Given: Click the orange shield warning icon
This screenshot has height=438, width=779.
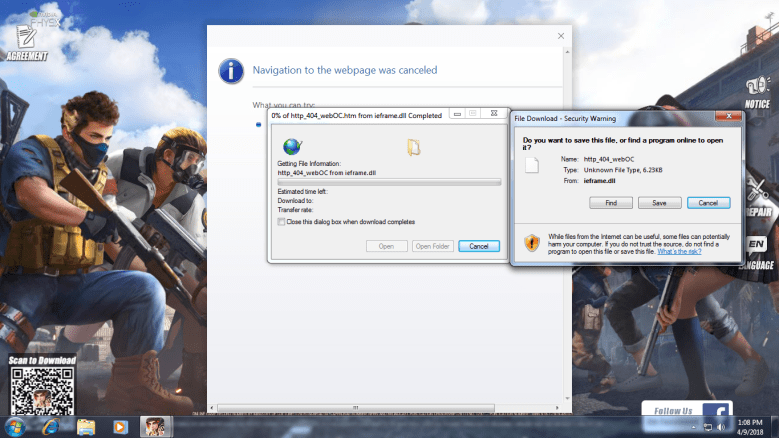Looking at the screenshot, I should click(x=532, y=243).
